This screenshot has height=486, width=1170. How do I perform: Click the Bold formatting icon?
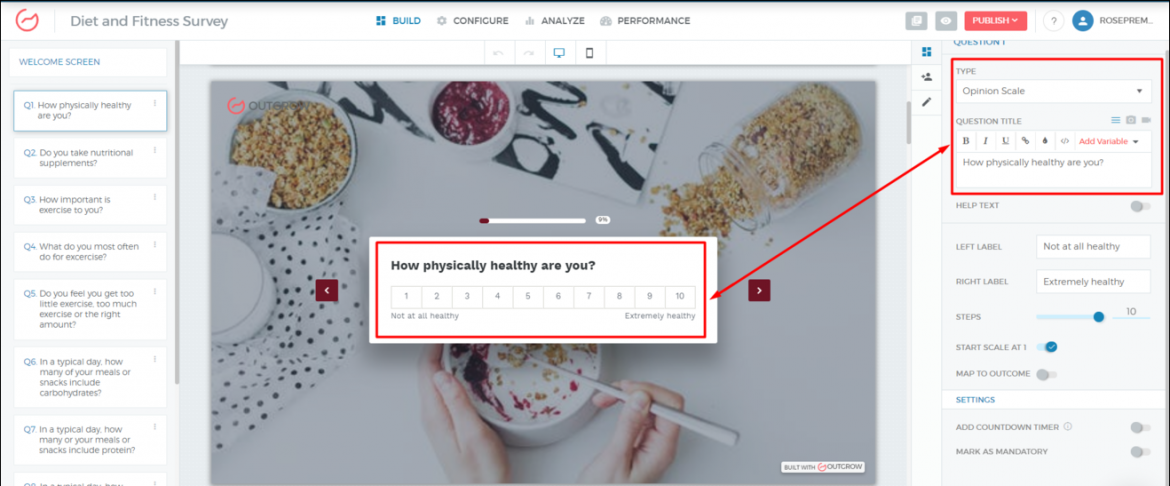(x=966, y=141)
